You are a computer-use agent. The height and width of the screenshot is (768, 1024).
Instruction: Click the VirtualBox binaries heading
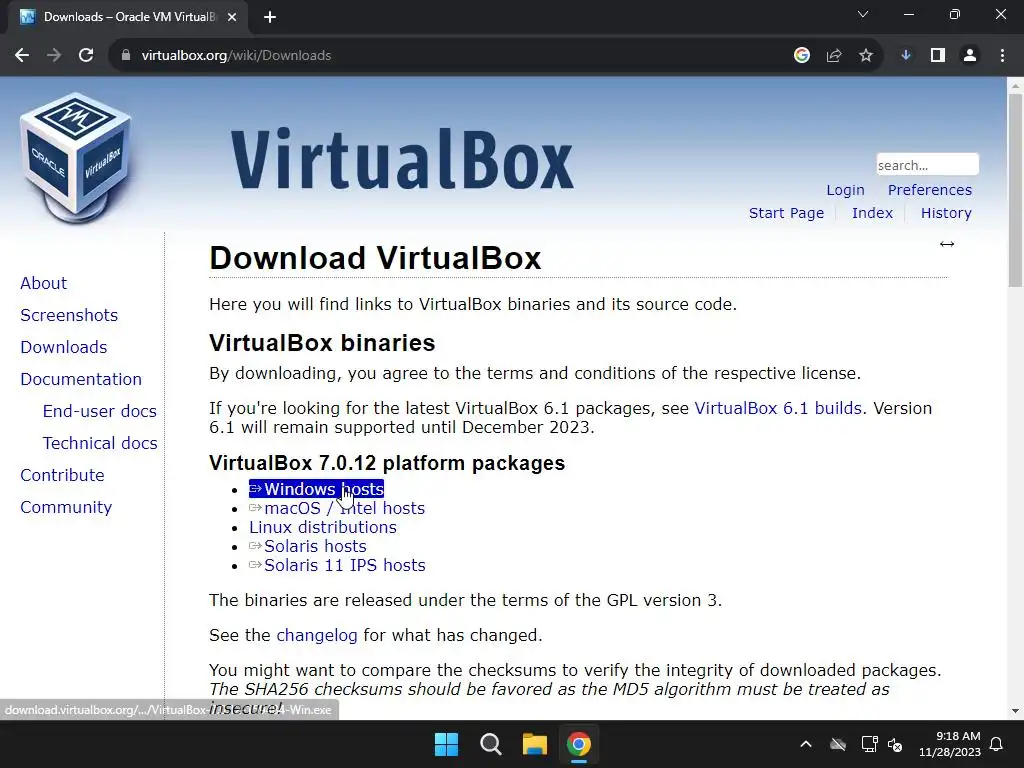pos(322,343)
